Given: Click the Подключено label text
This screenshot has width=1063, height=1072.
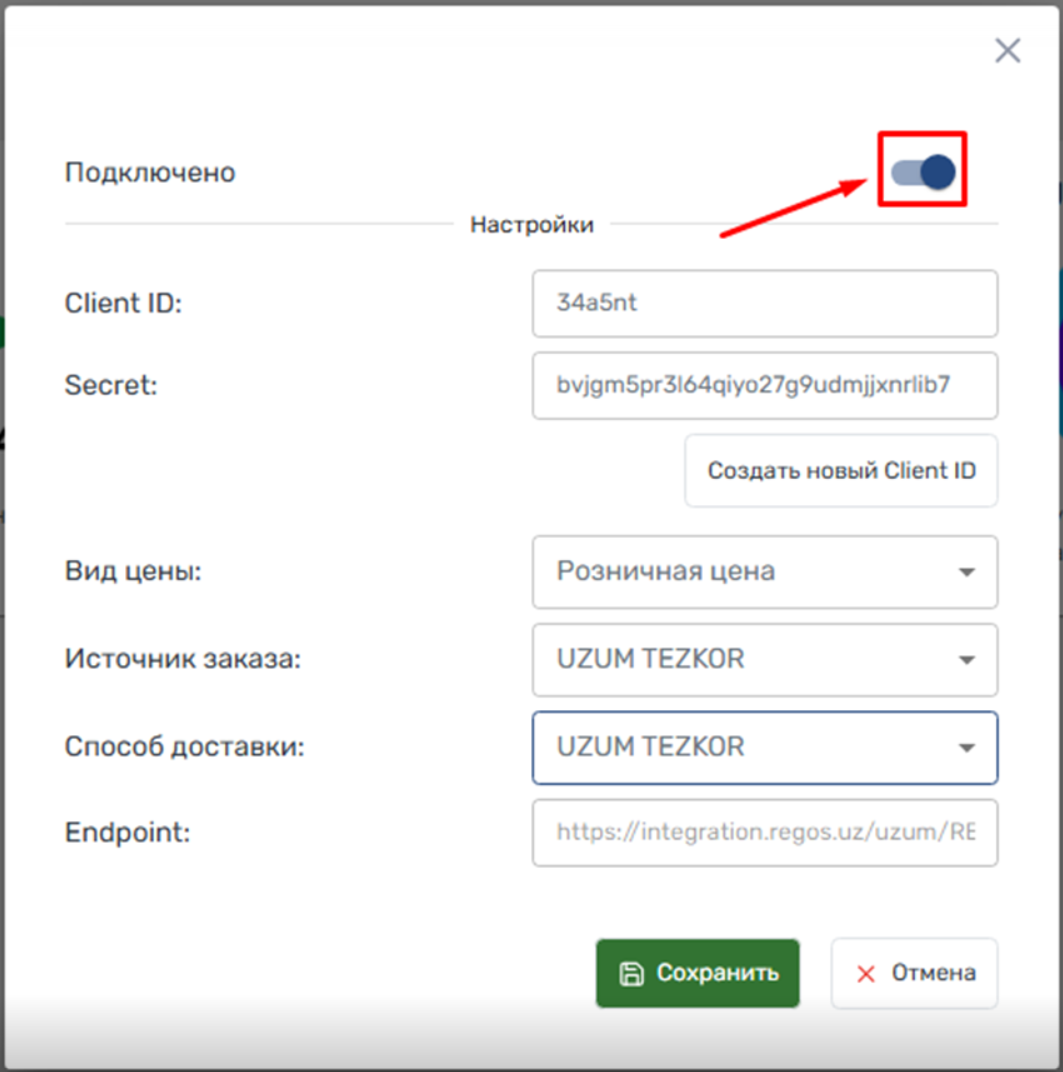Looking at the screenshot, I should click(x=150, y=172).
